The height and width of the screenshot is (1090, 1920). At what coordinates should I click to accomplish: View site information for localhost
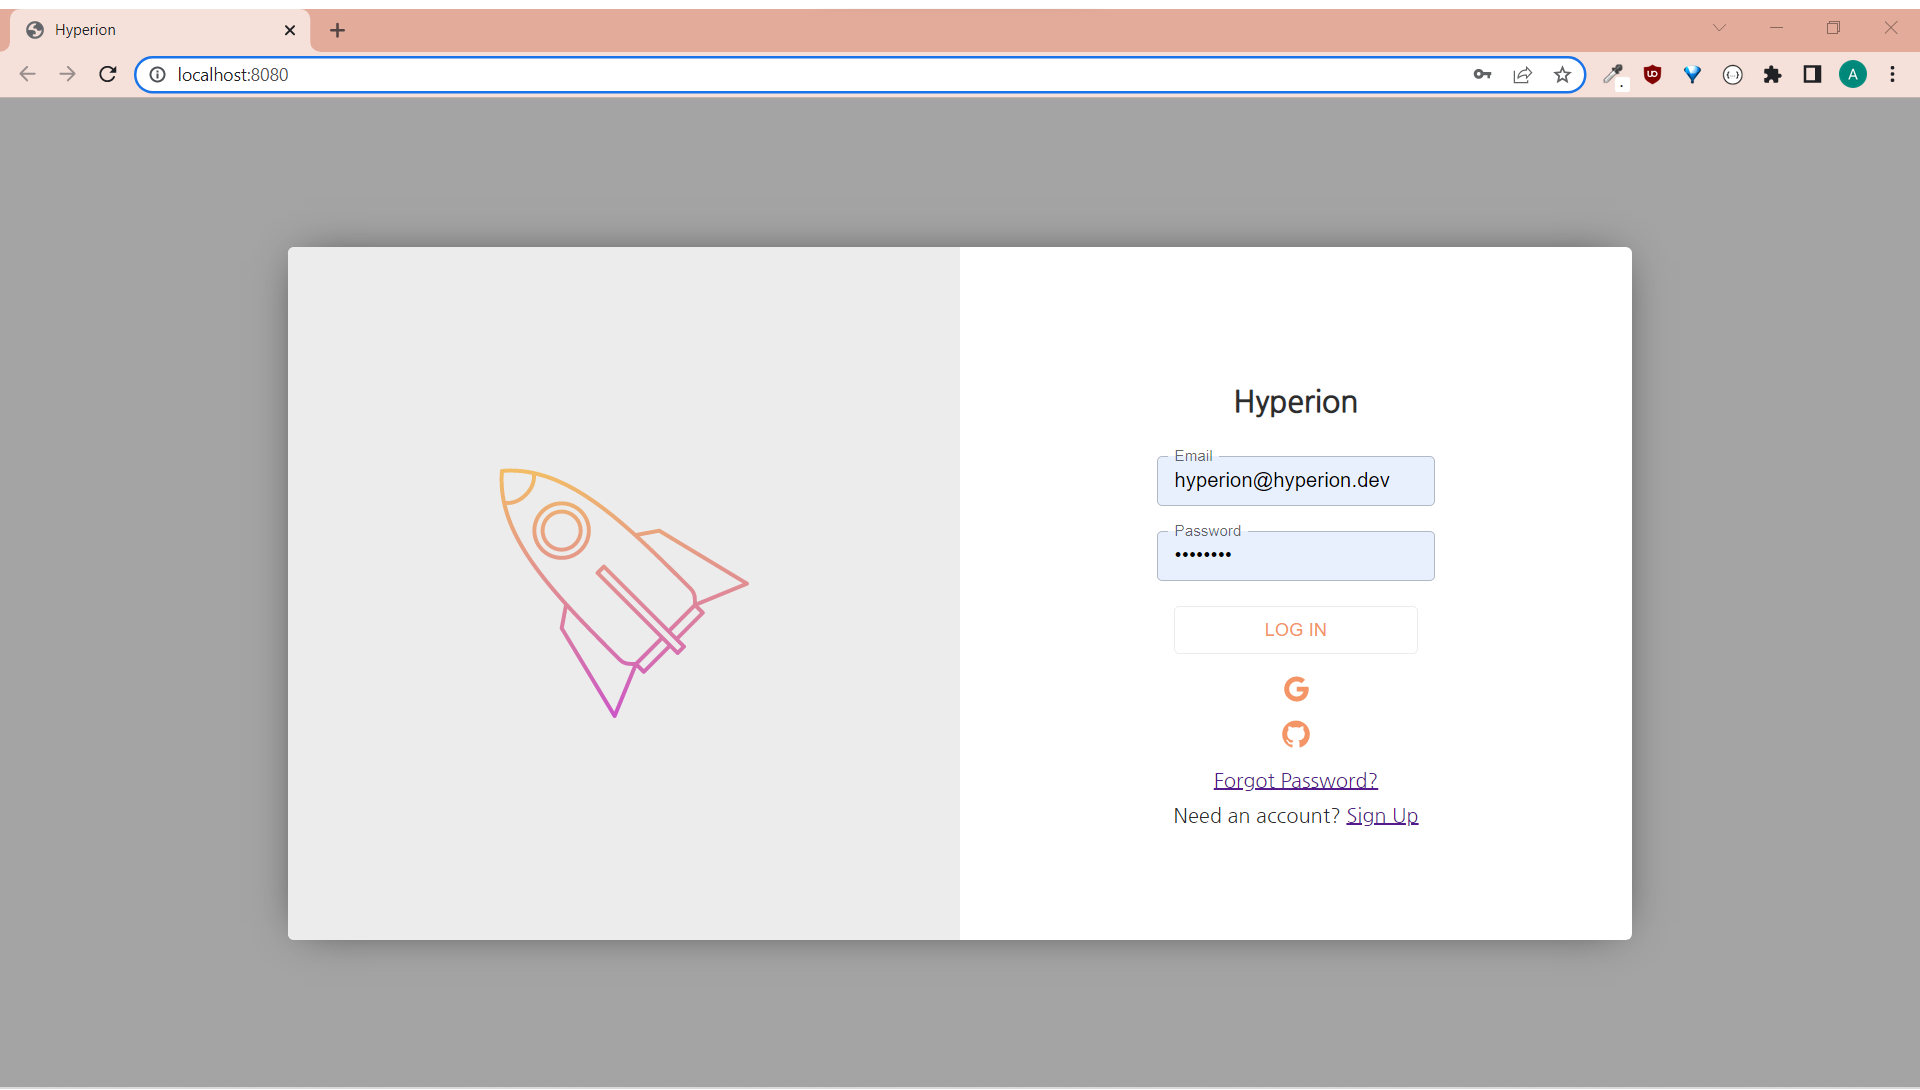(x=158, y=75)
